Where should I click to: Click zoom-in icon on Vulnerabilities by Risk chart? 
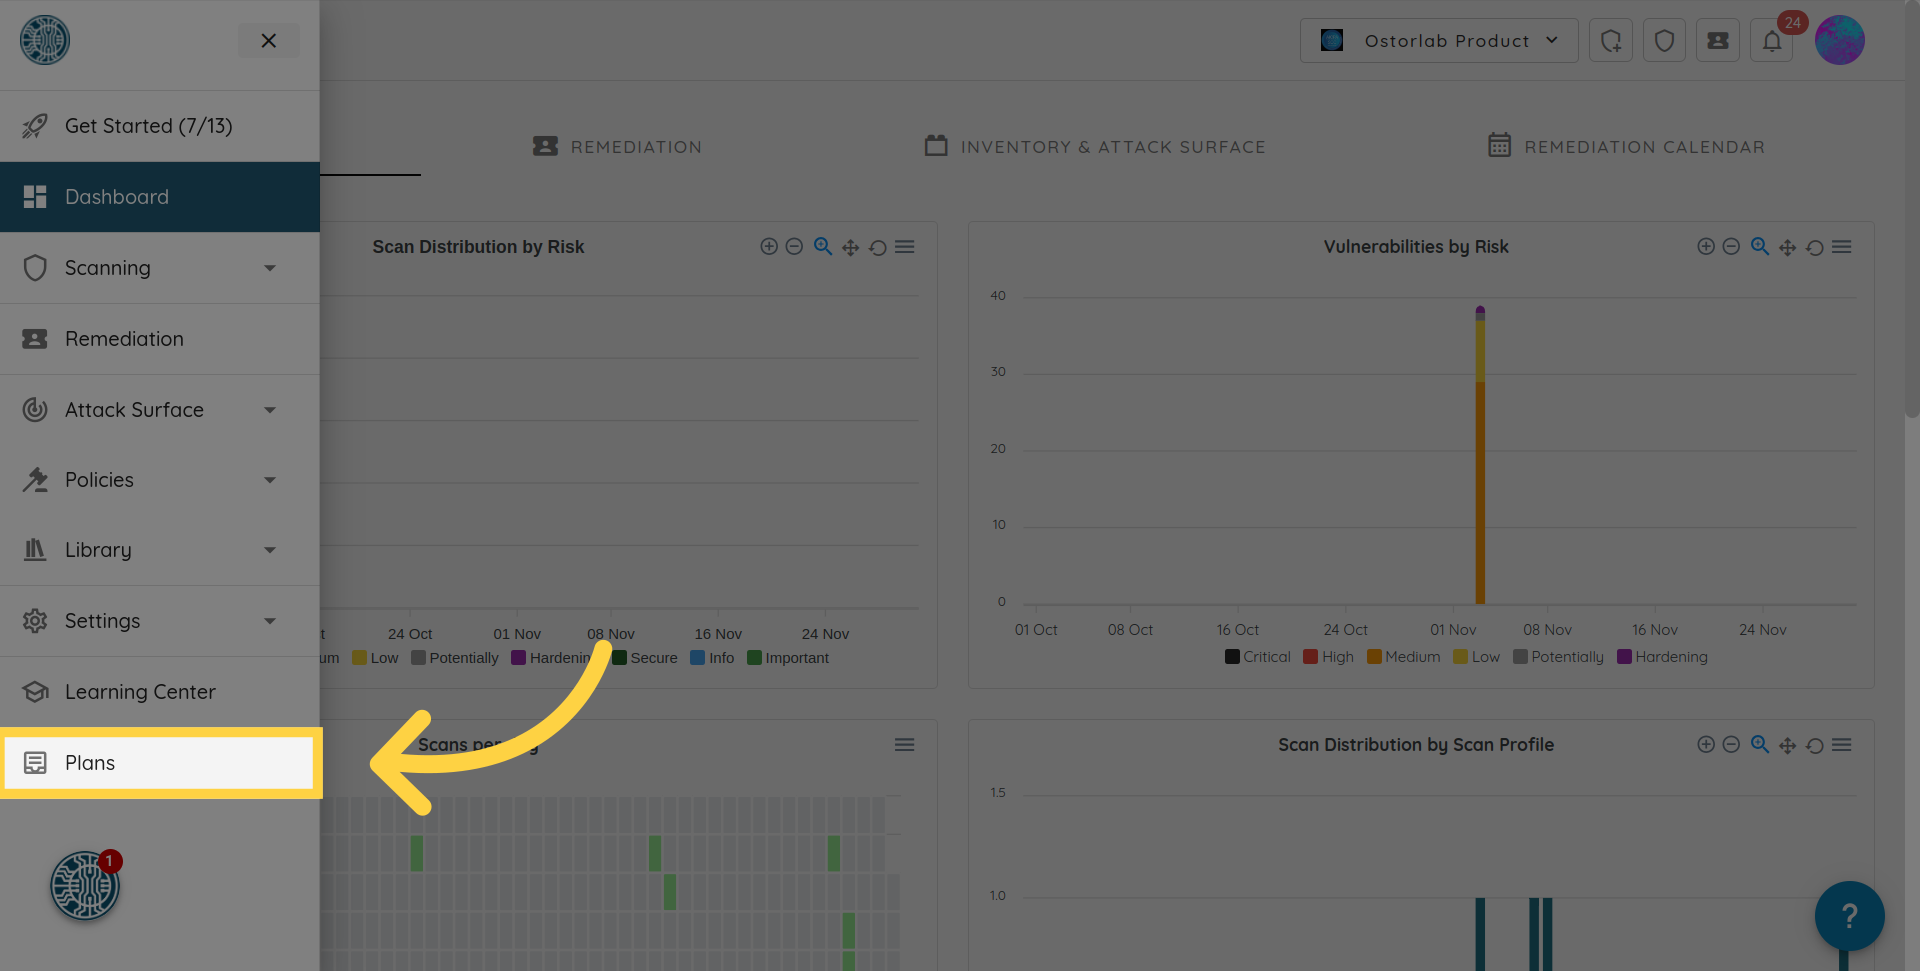[x=1706, y=247]
